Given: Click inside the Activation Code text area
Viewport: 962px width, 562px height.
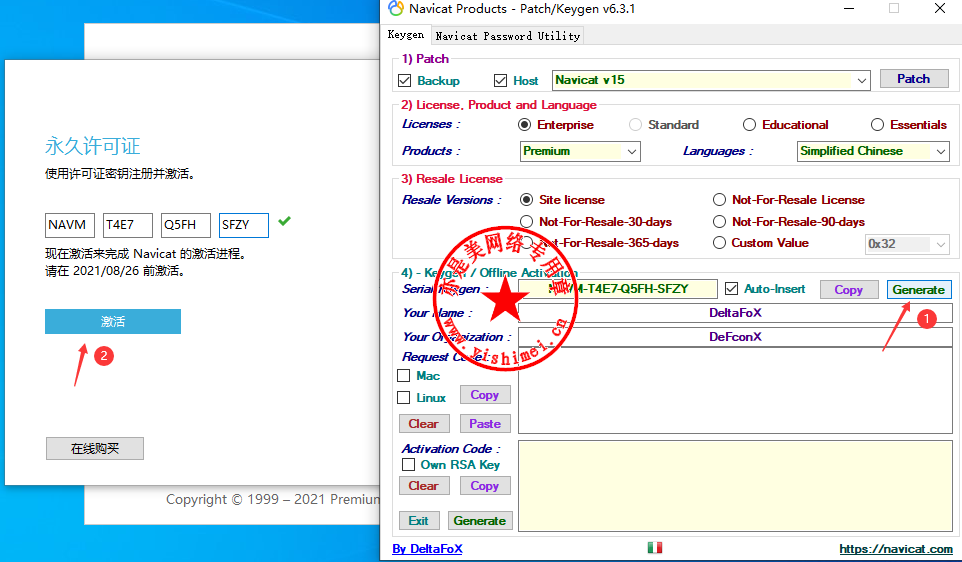Looking at the screenshot, I should tap(735, 485).
